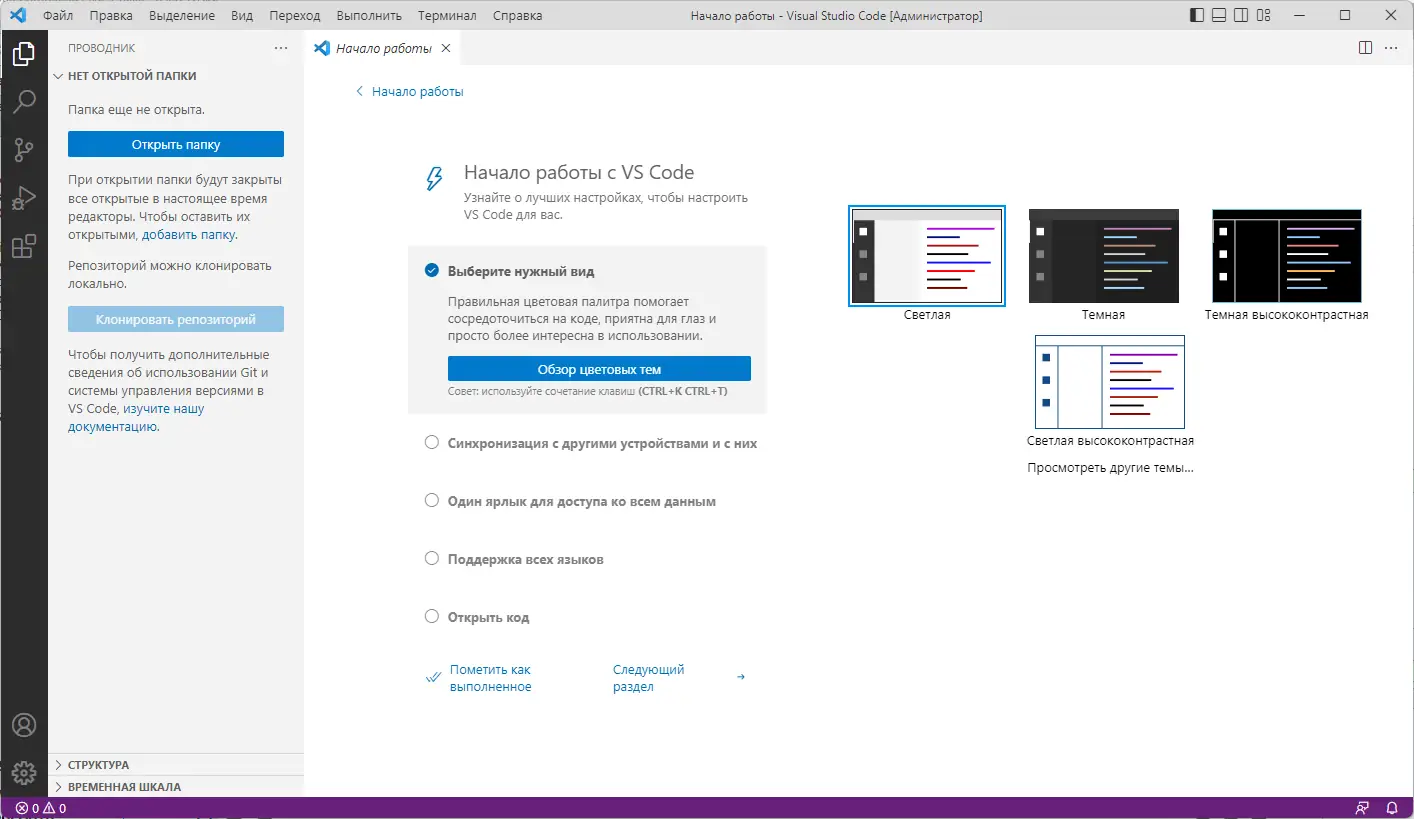This screenshot has height=819, width=1414.
Task: Split the editor to the right
Action: tap(1366, 48)
